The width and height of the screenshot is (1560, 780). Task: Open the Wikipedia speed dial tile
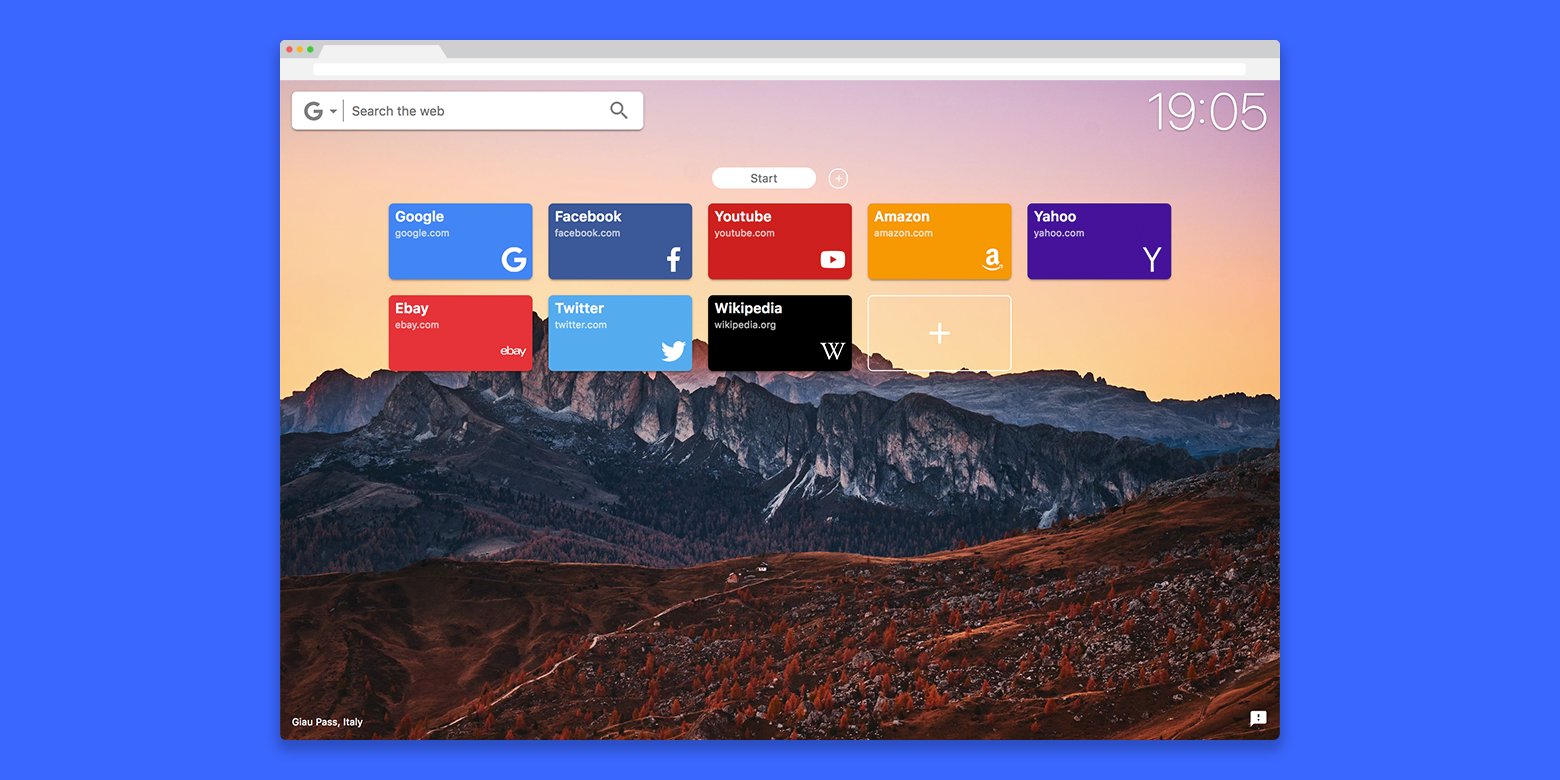[x=780, y=333]
